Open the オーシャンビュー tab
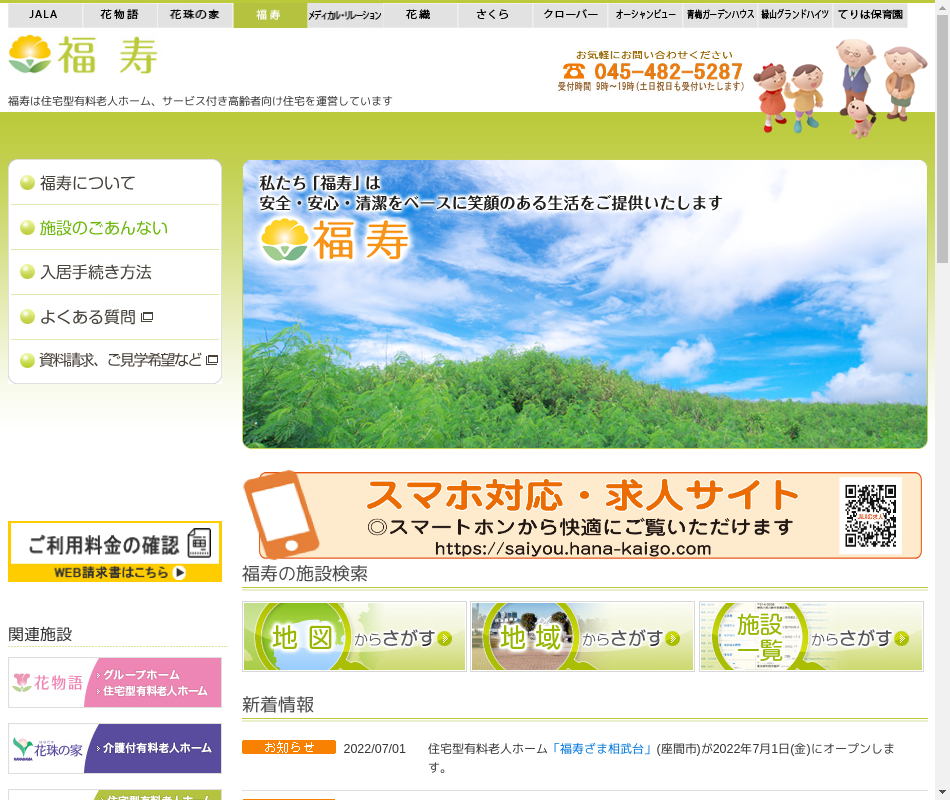950x800 pixels. [645, 15]
